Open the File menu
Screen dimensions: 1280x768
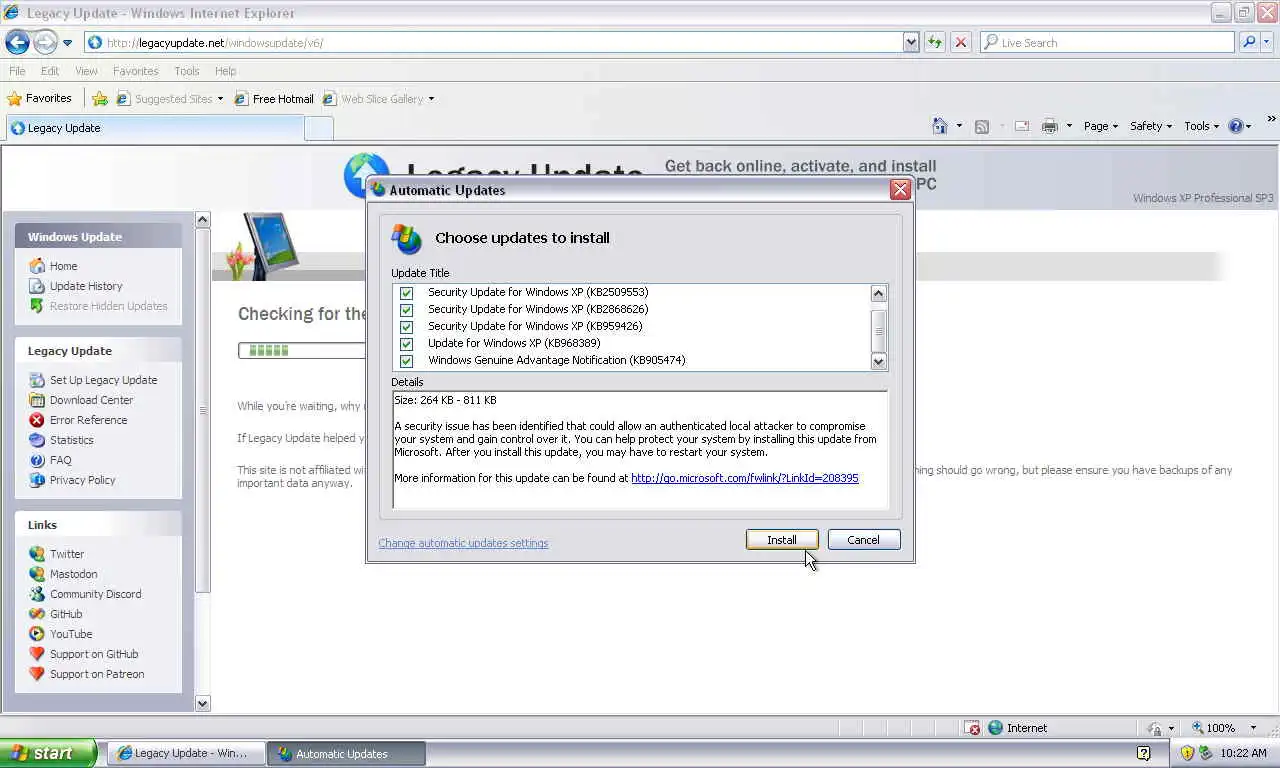[x=17, y=71]
